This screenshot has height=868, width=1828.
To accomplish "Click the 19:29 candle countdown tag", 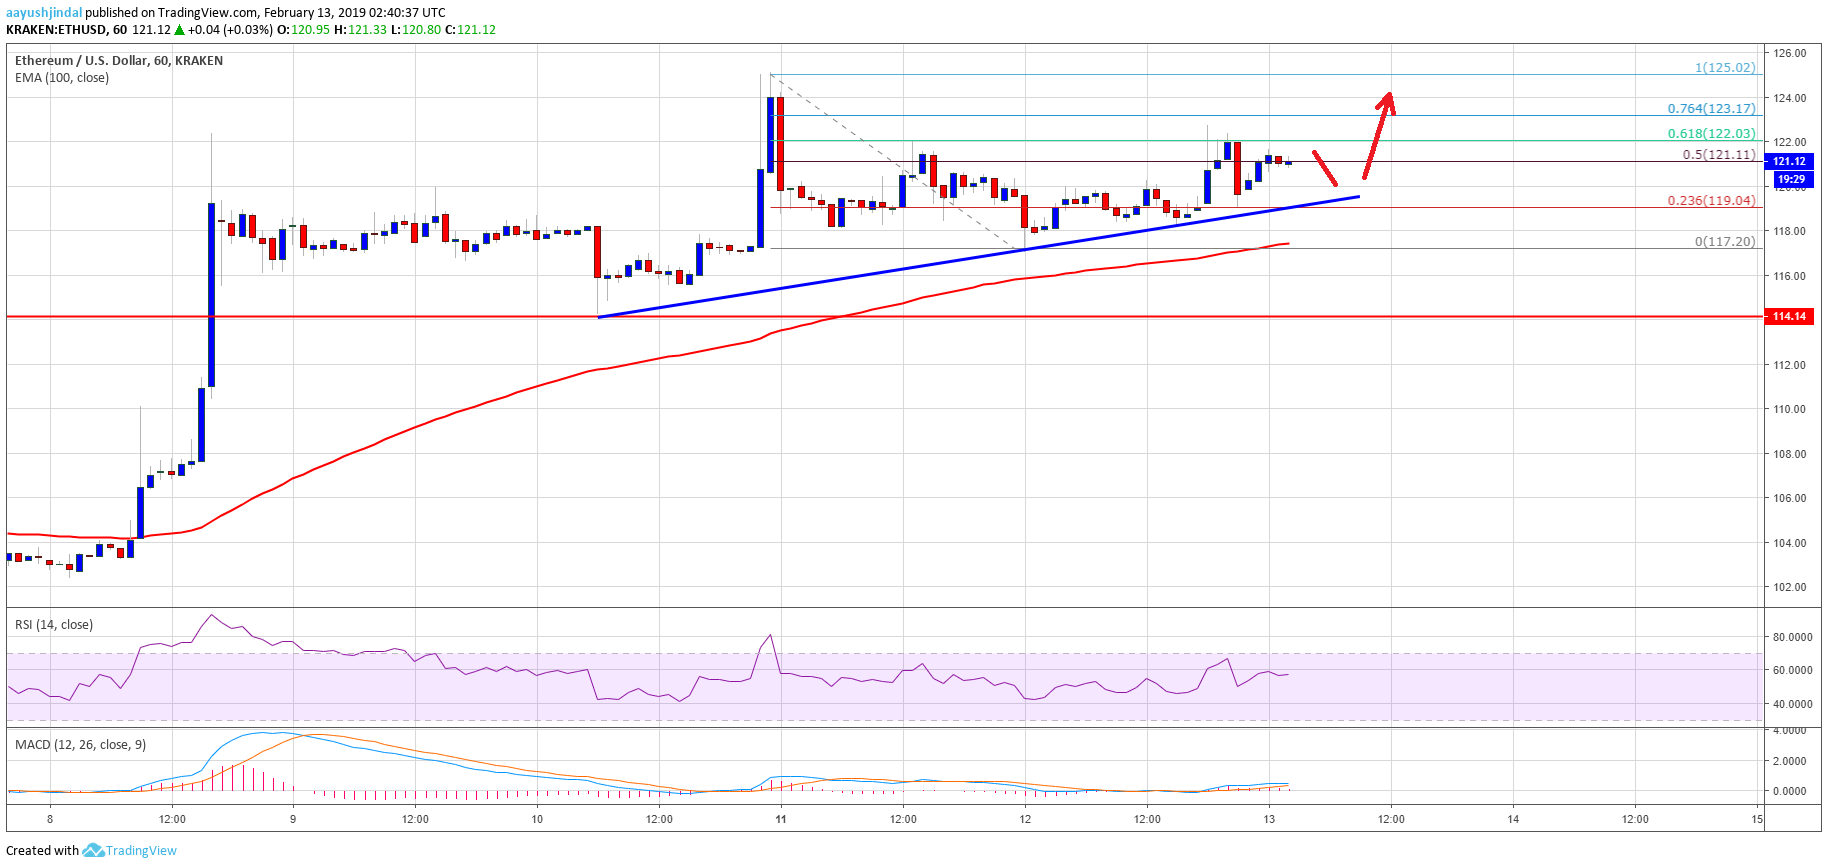I will pos(1790,179).
